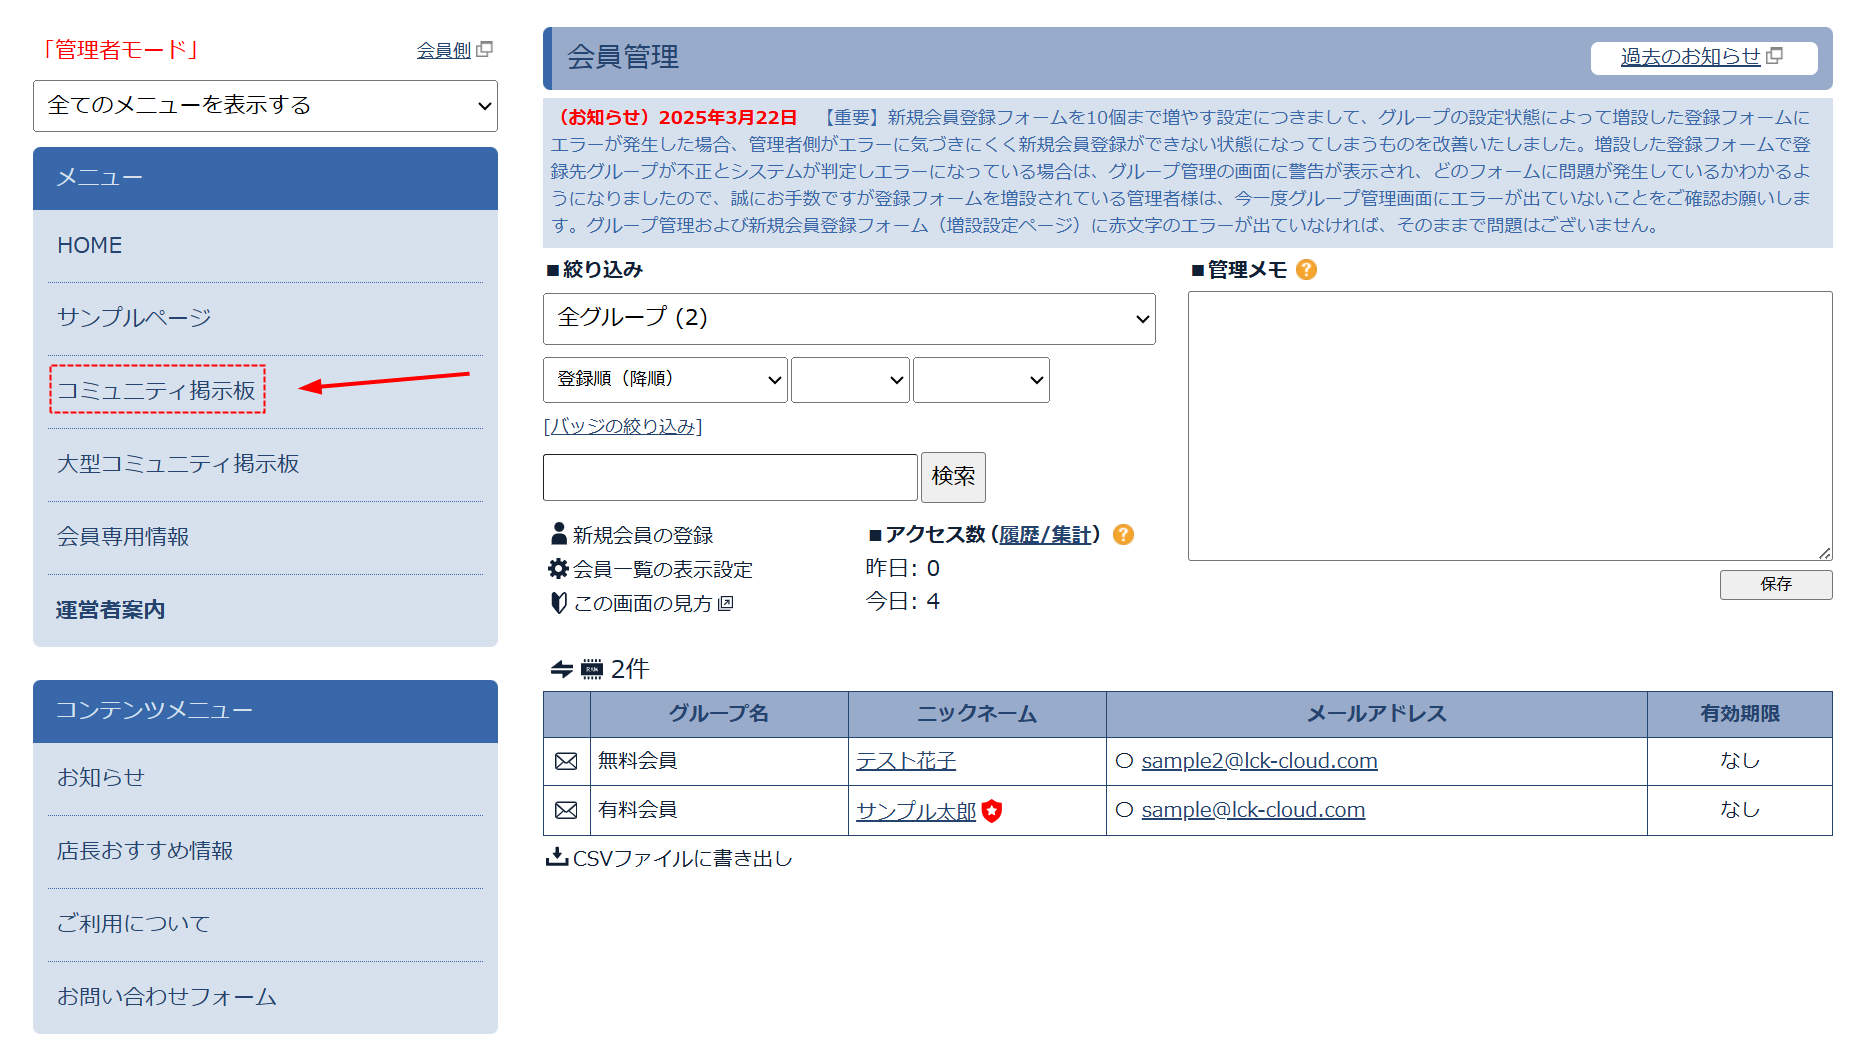1857x1053 pixels.
Task: Click the swap arrows icon above member table
Action: (x=562, y=669)
